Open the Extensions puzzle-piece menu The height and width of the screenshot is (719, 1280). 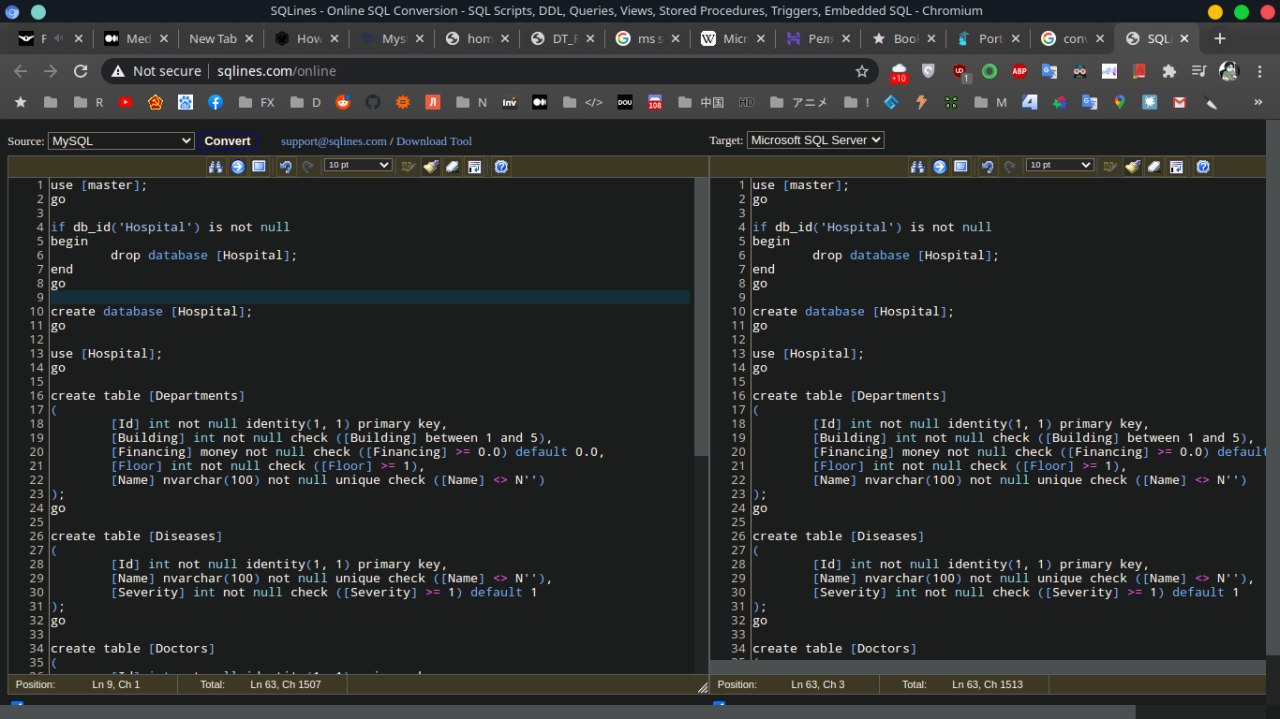(1169, 71)
